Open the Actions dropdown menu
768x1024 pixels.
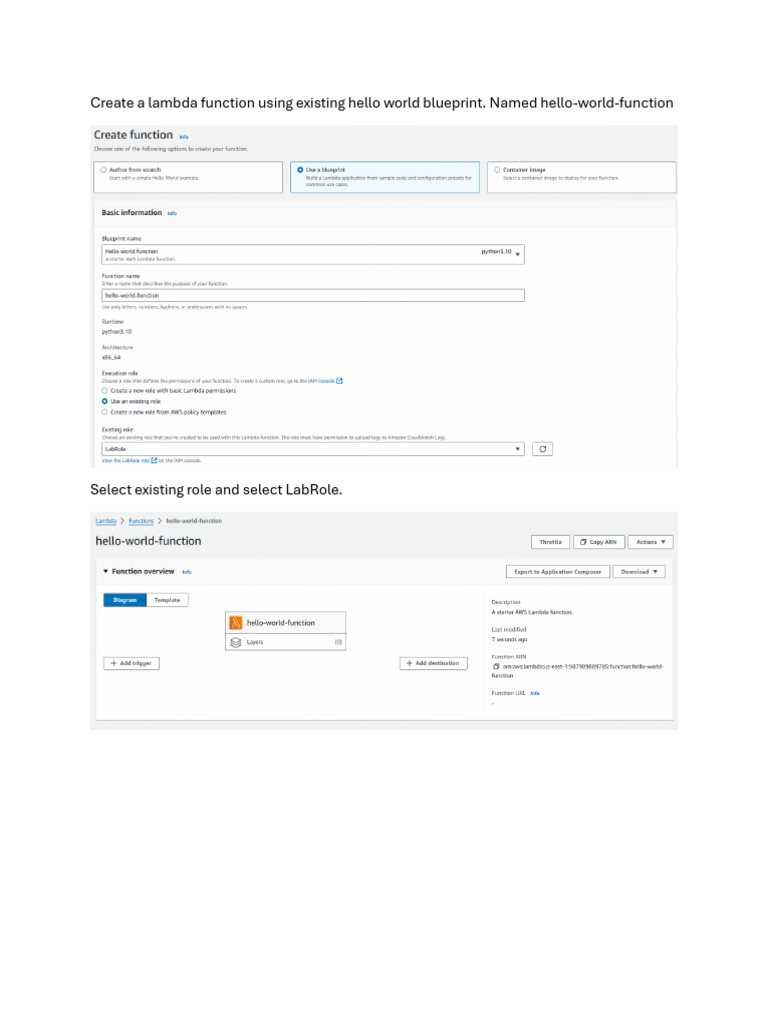(650, 542)
